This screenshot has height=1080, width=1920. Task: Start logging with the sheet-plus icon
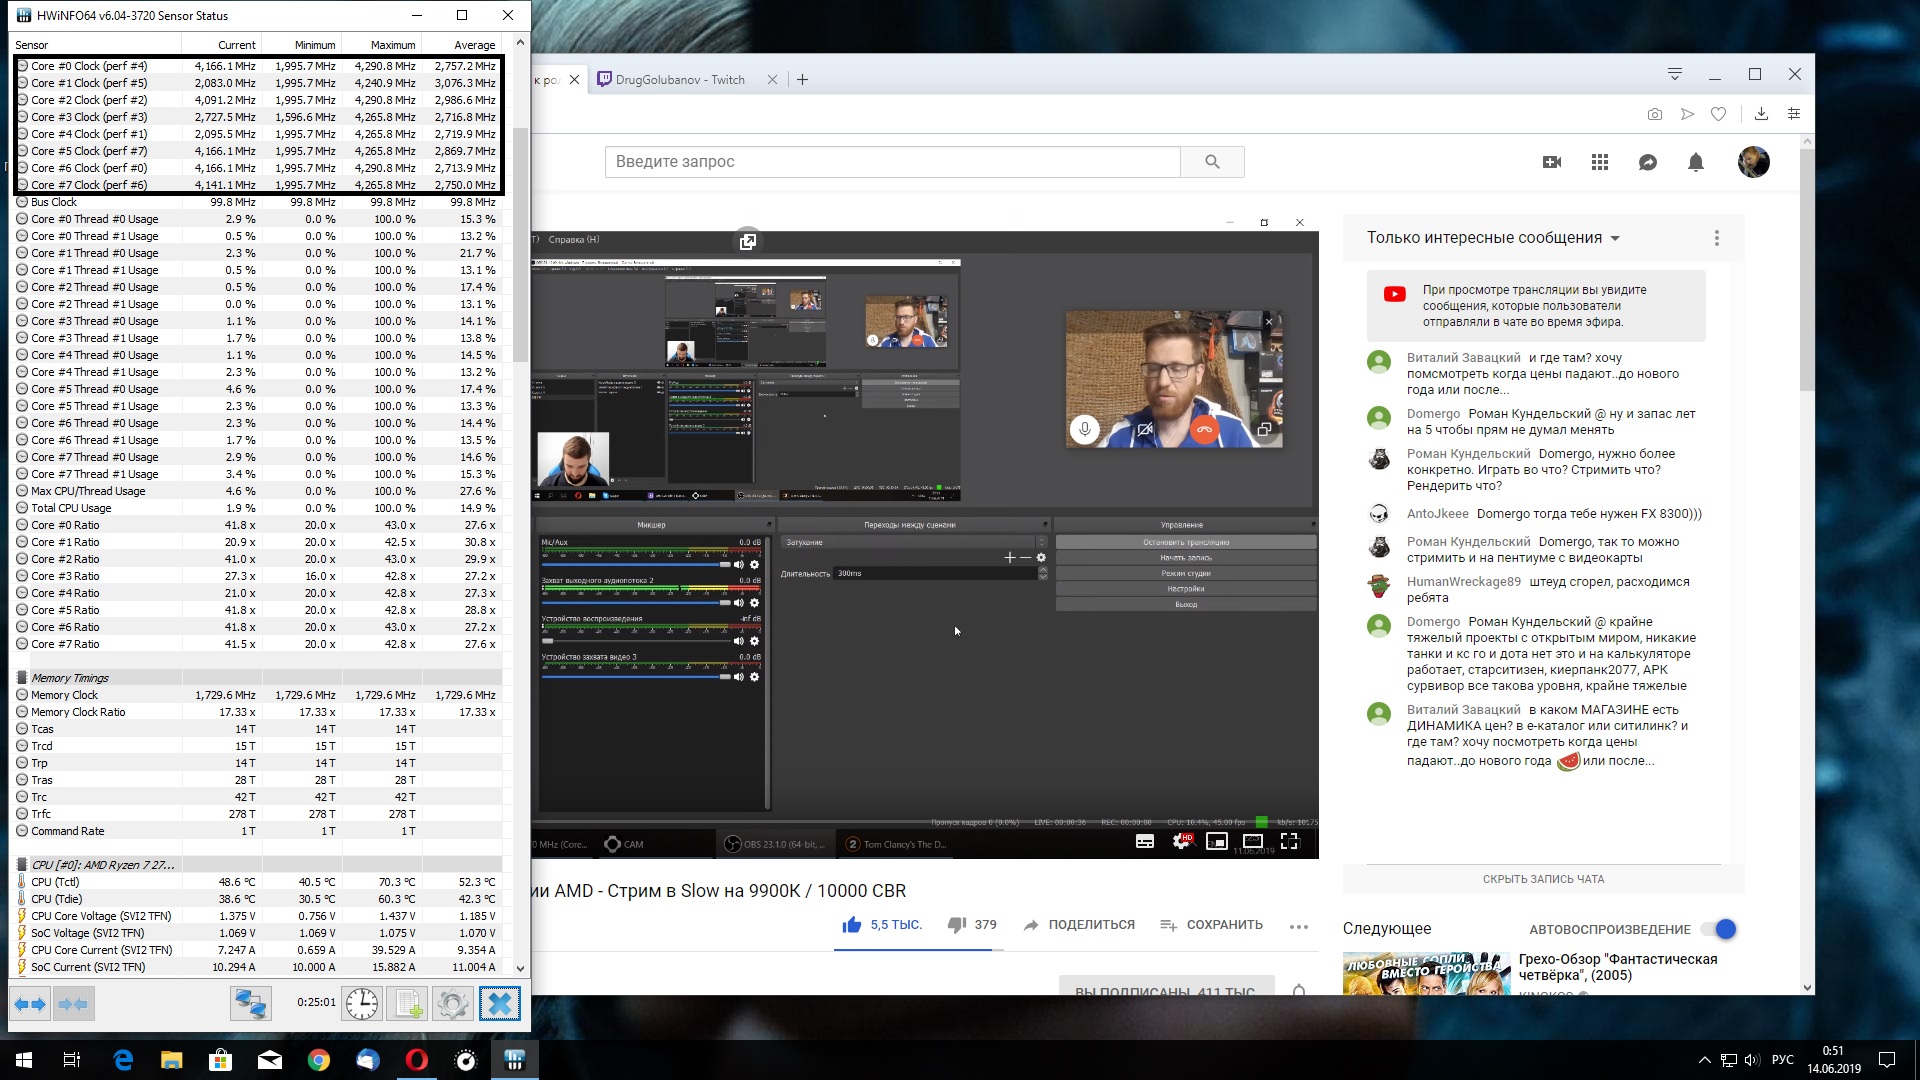[408, 1003]
